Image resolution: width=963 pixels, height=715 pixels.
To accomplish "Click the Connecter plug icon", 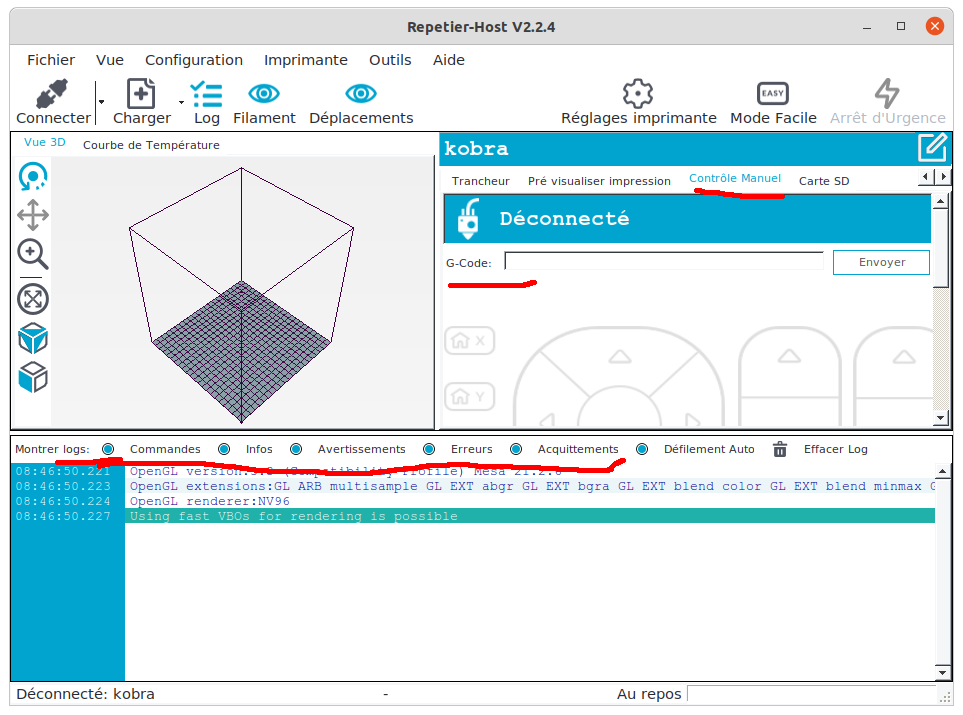I will click(x=52, y=94).
